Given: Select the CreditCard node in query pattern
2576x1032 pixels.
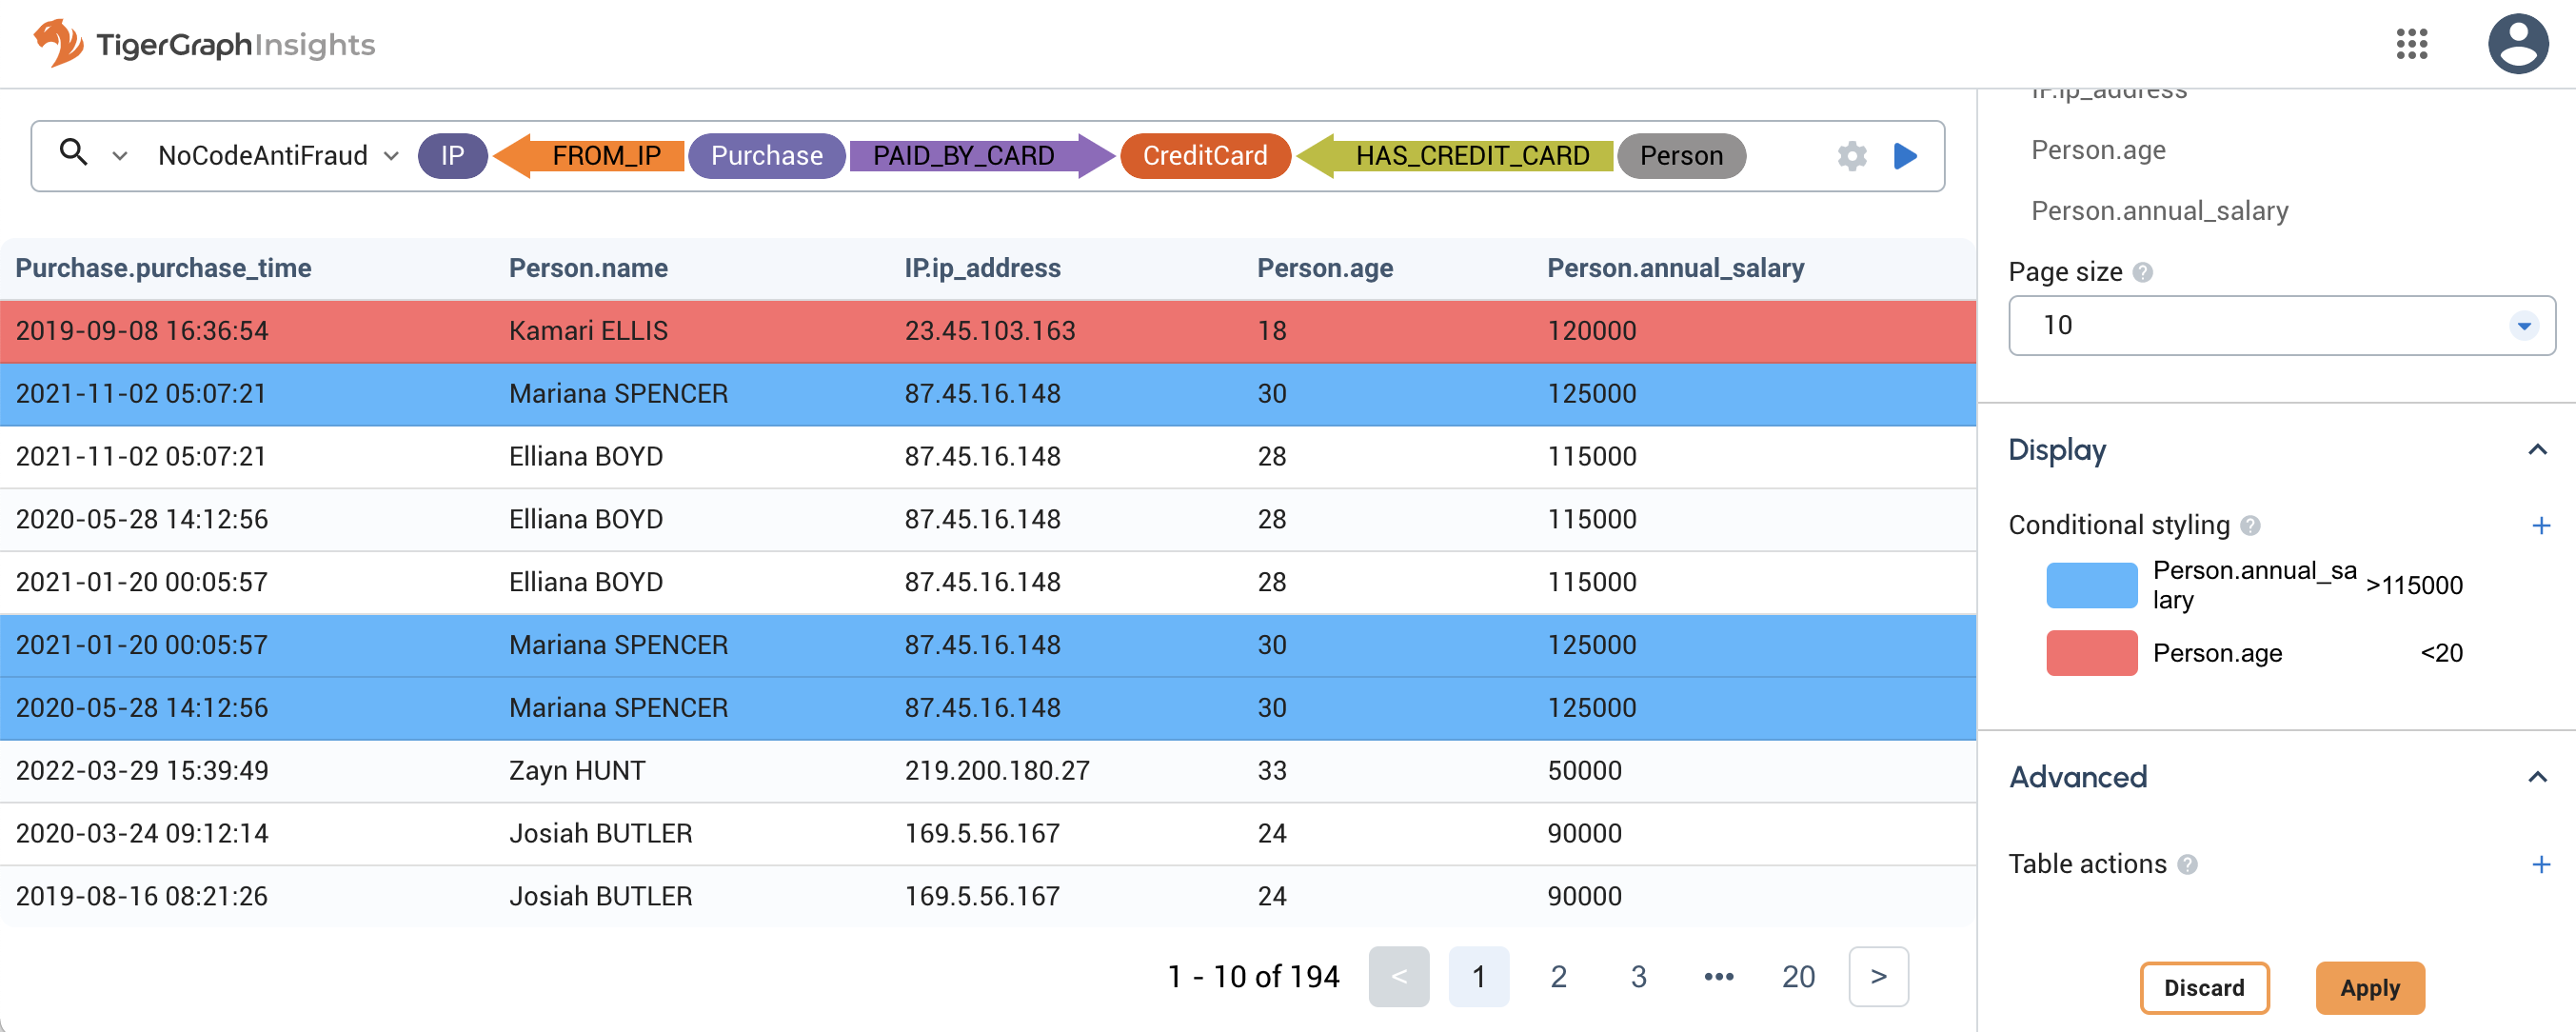Looking at the screenshot, I should (1205, 156).
